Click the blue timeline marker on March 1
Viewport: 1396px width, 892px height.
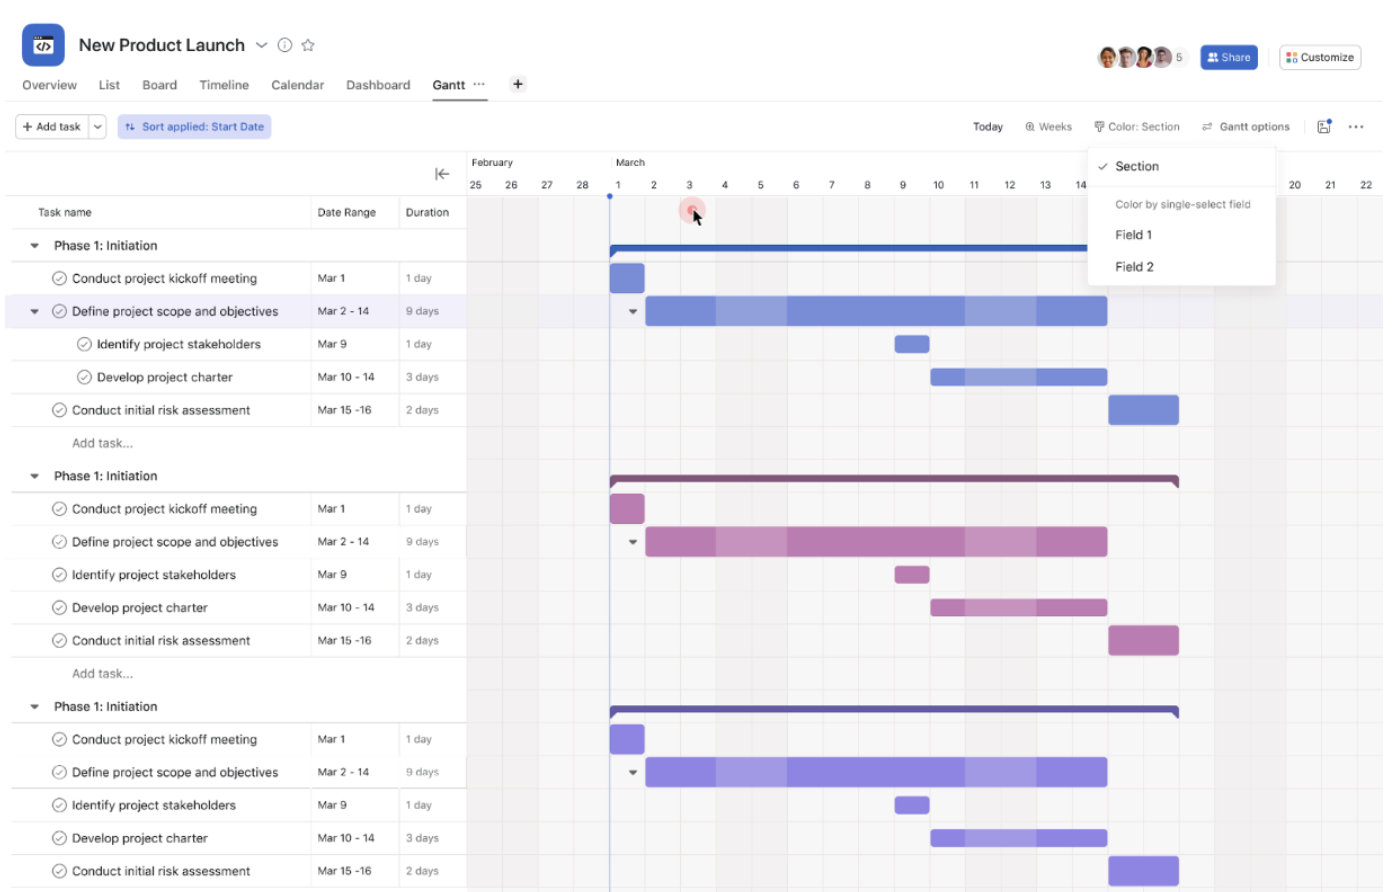610,197
